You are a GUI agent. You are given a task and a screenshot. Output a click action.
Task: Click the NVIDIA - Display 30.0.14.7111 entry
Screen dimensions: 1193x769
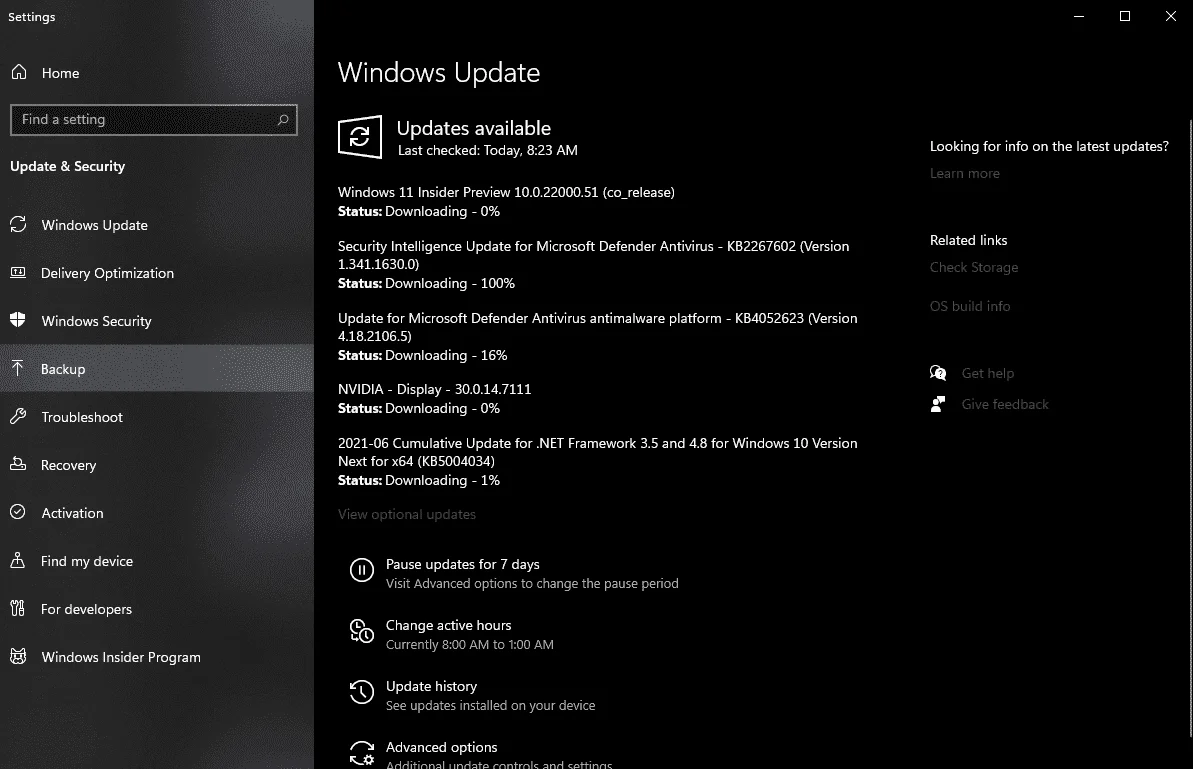(434, 389)
